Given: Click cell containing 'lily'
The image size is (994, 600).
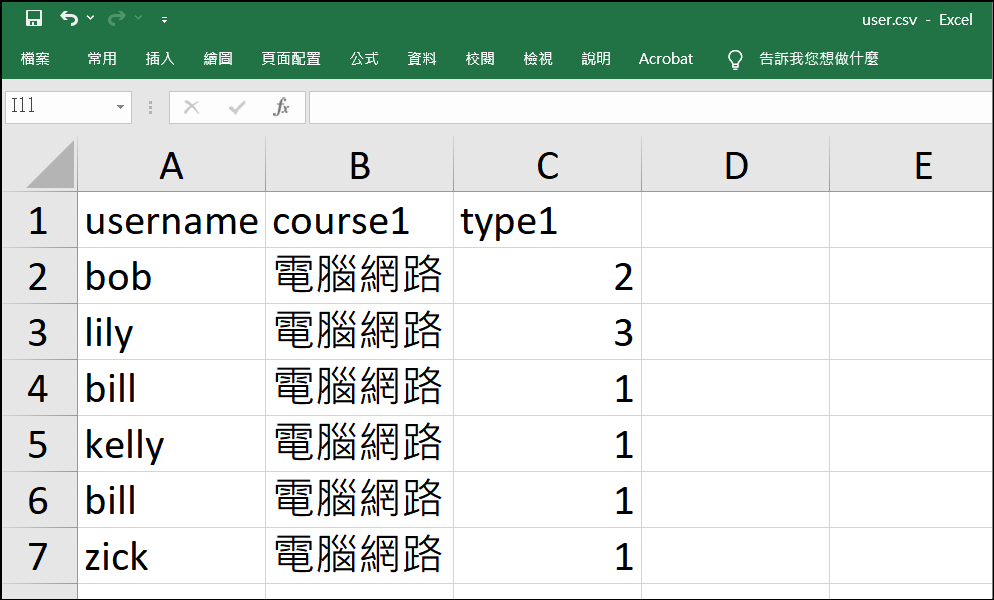Looking at the screenshot, I should click(x=171, y=332).
